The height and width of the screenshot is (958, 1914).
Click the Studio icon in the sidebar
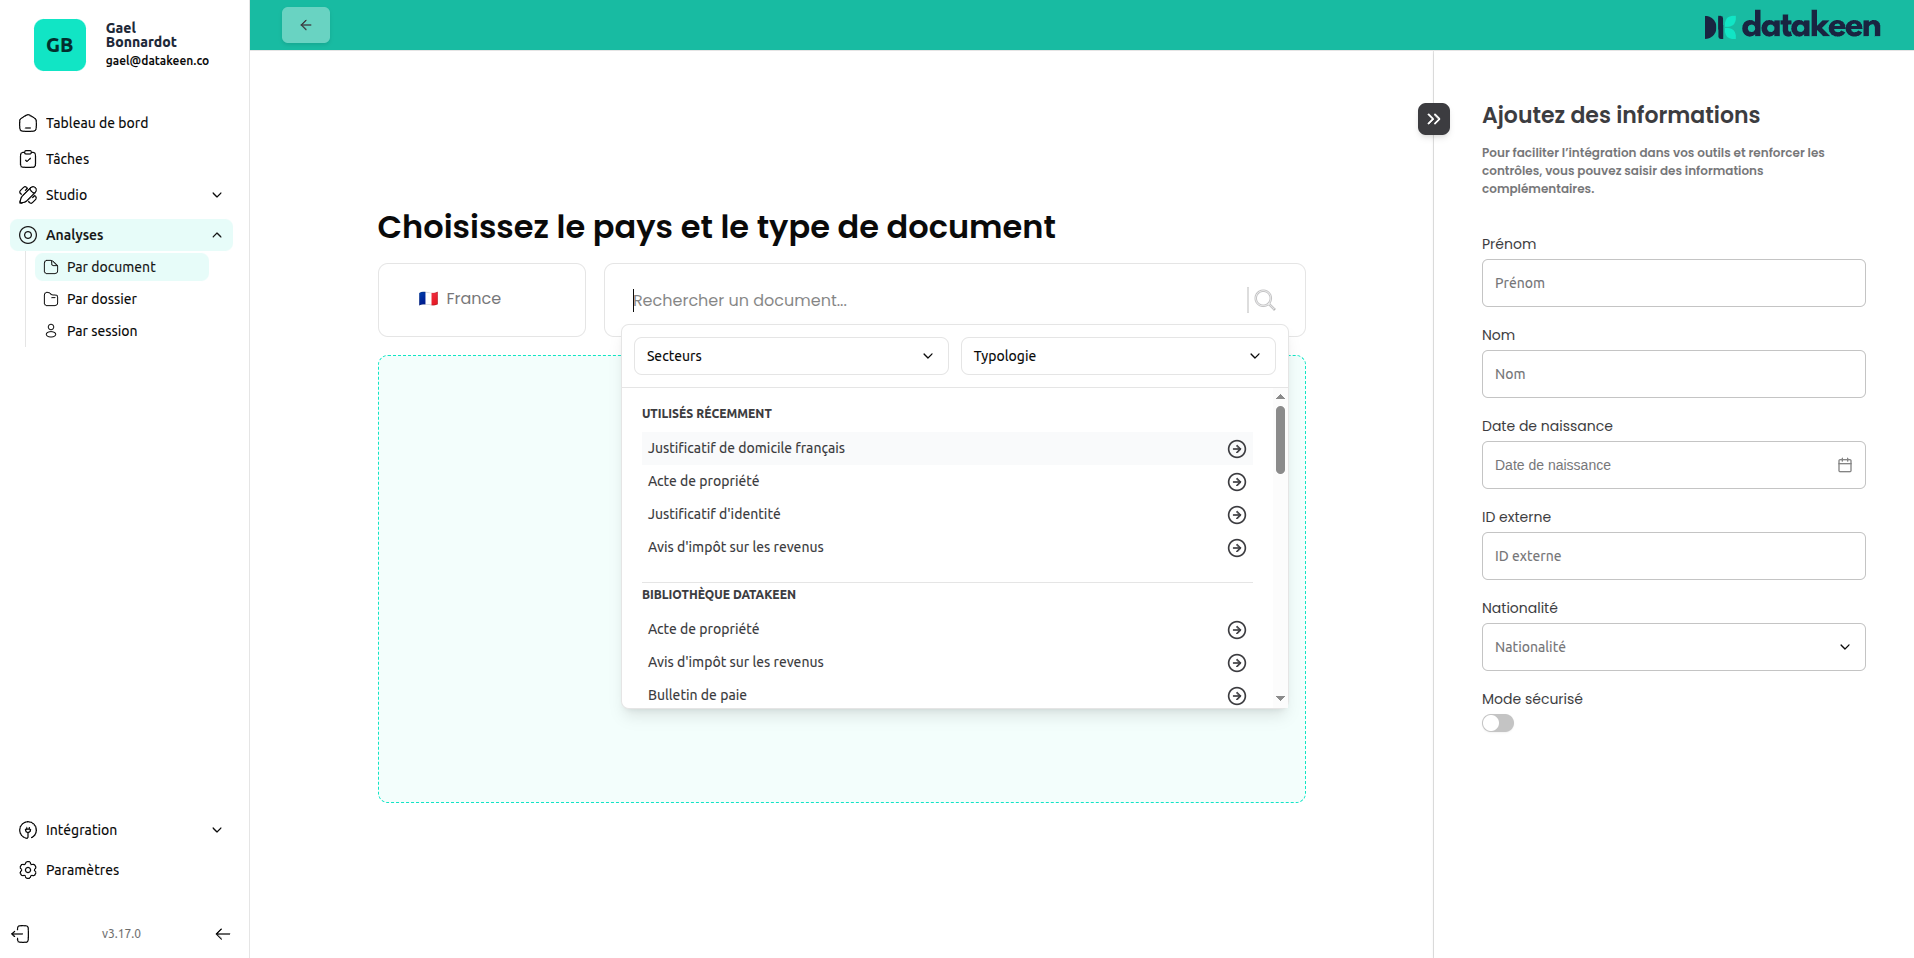[27, 194]
